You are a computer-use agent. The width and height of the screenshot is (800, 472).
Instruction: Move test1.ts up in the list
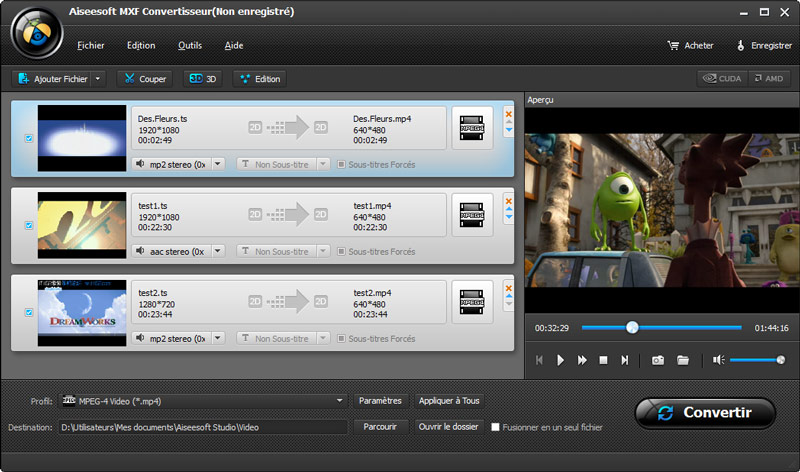pos(509,209)
